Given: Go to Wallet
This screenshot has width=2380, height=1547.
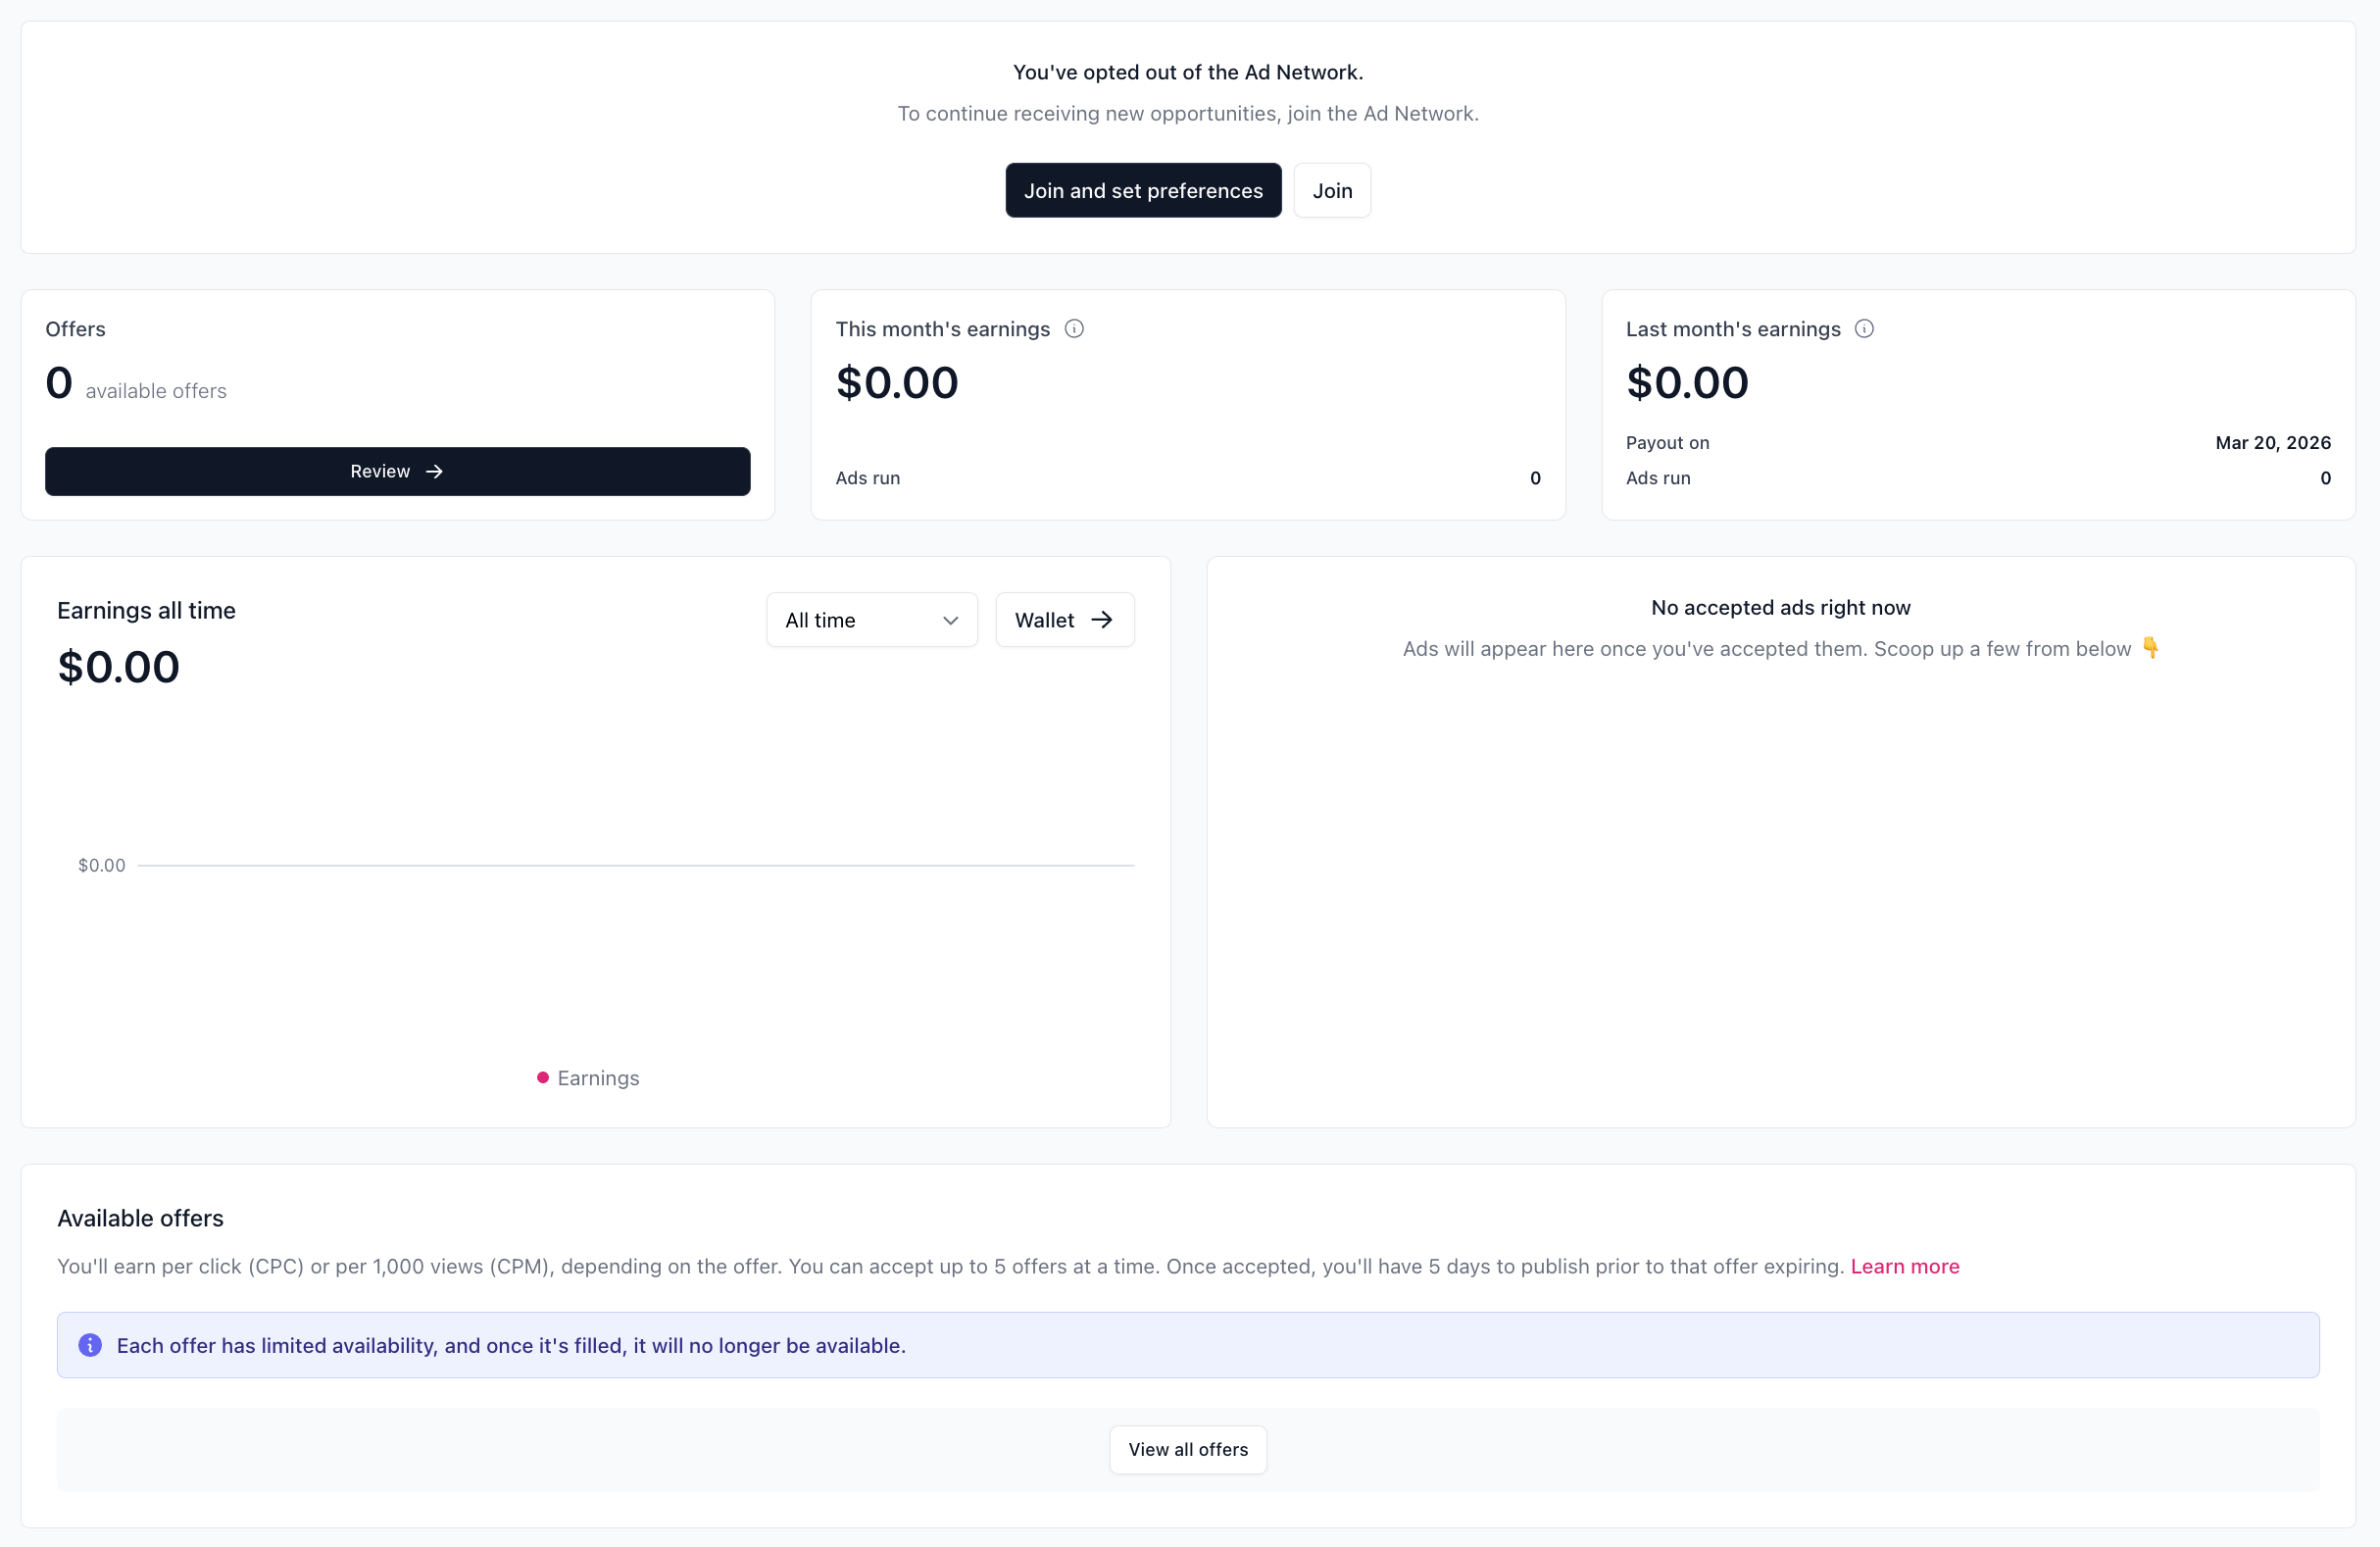Looking at the screenshot, I should [1064, 620].
